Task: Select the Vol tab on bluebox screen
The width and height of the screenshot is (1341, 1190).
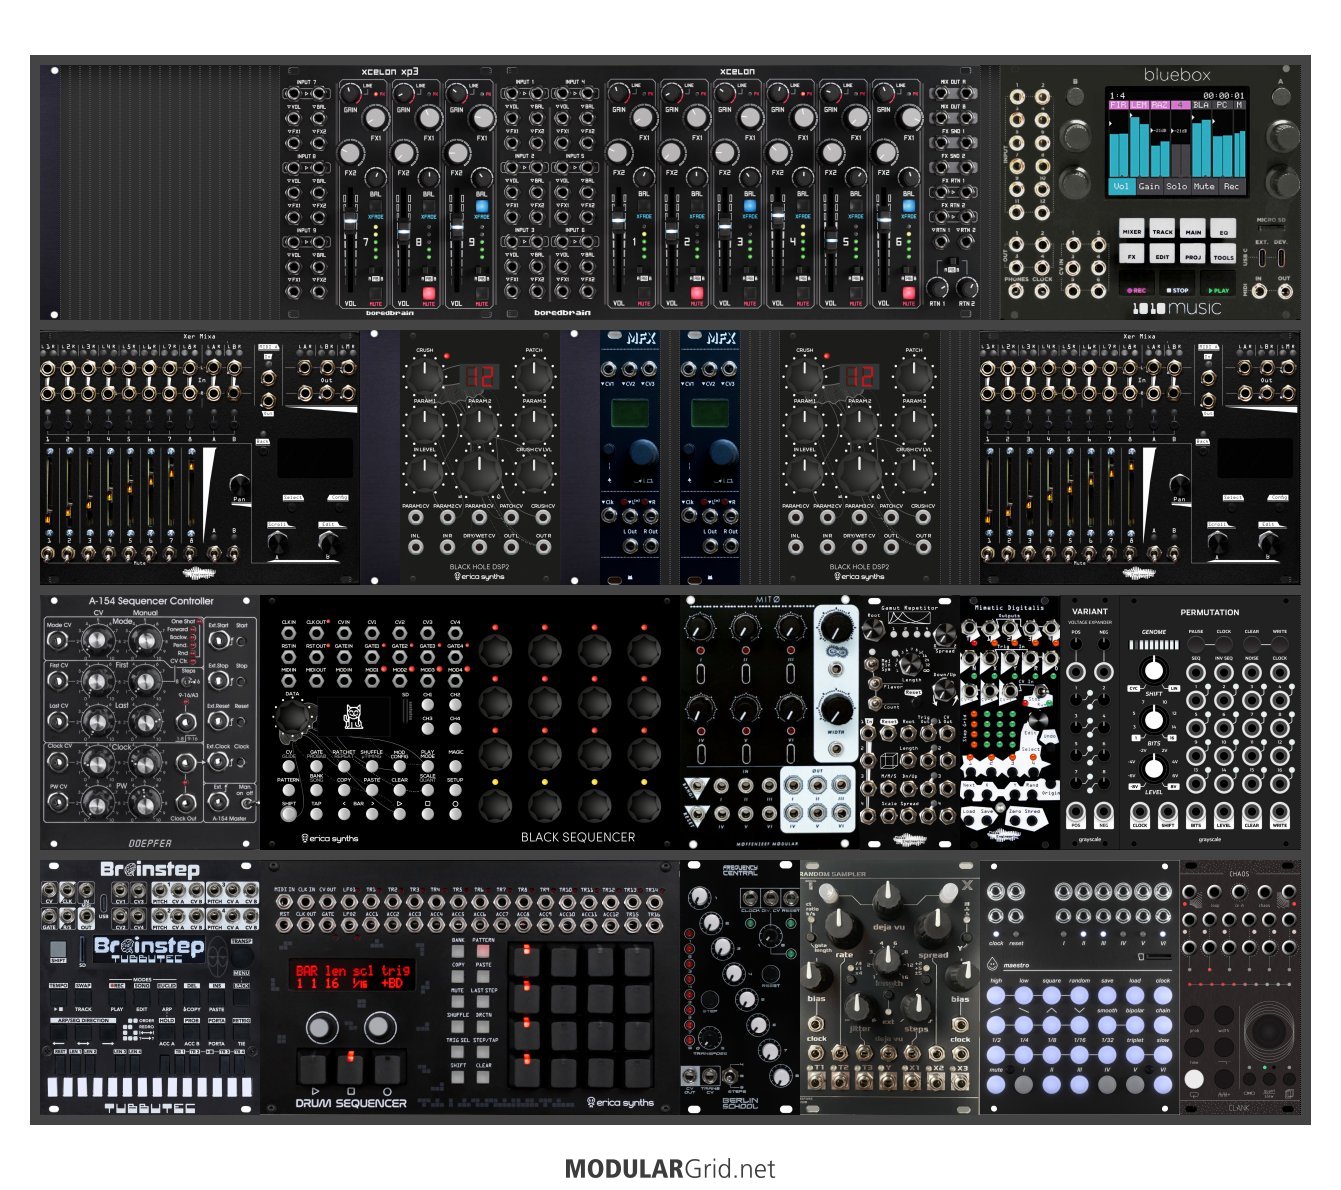Action: pos(1121,186)
